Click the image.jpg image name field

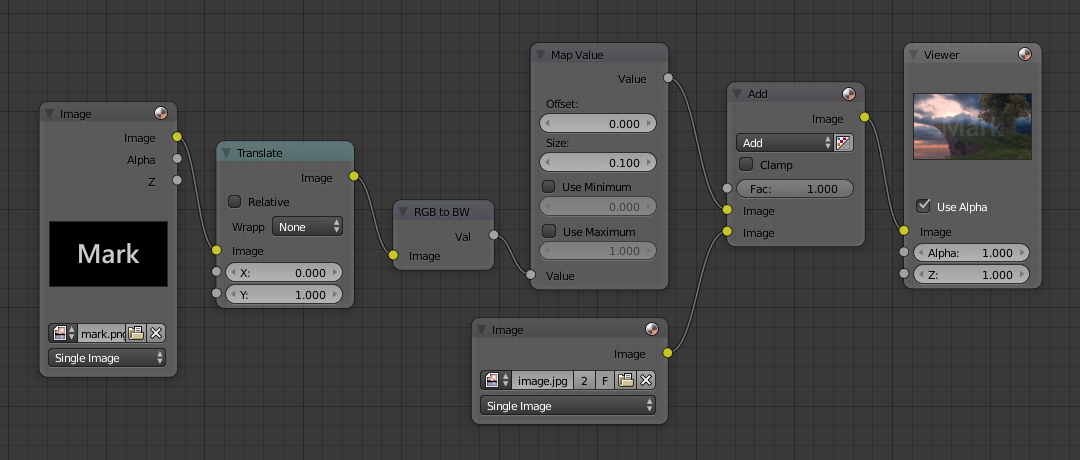pyautogui.click(x=542, y=380)
